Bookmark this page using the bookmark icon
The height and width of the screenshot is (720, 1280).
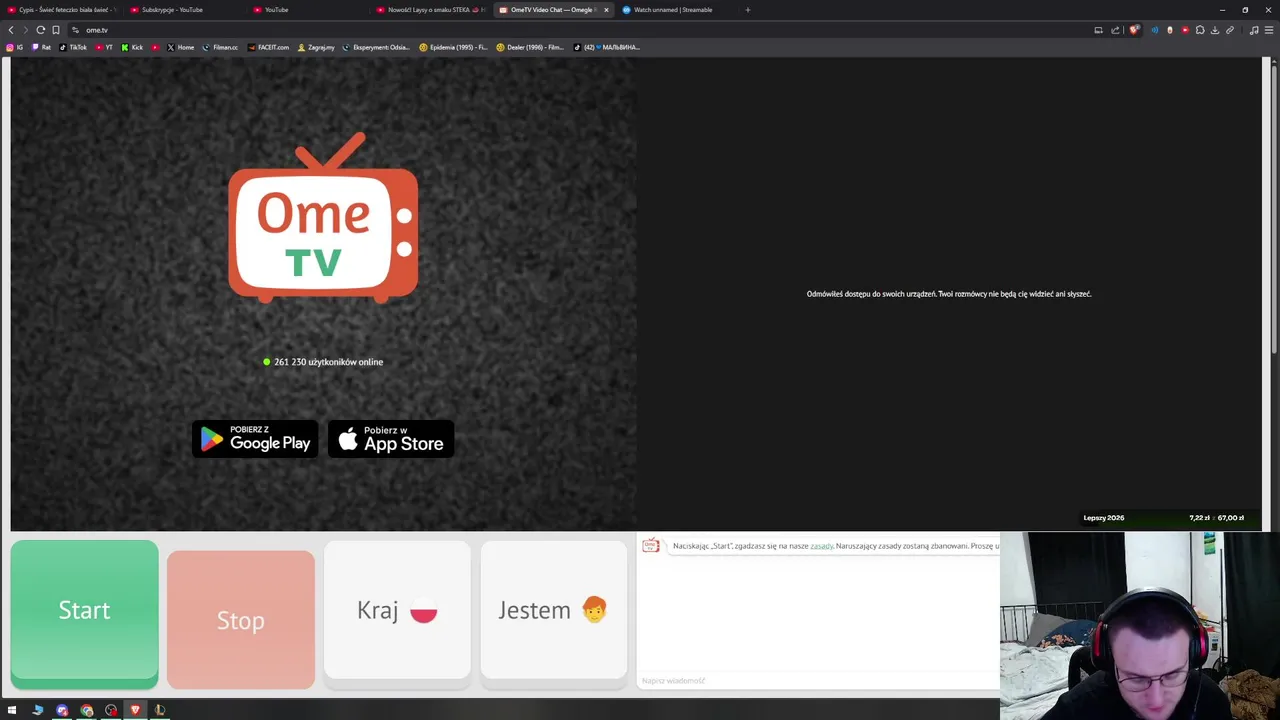[56, 30]
